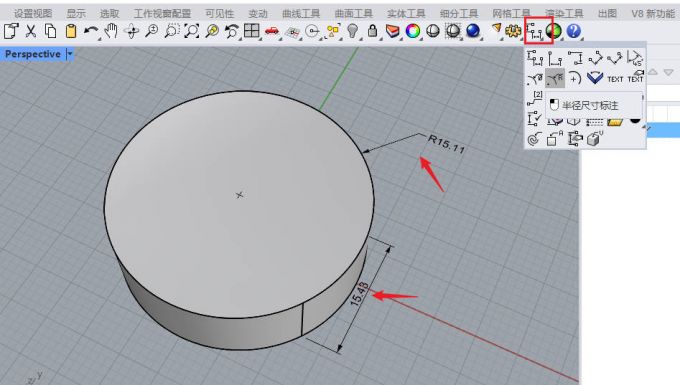Select the Rotate view tool

(131, 31)
